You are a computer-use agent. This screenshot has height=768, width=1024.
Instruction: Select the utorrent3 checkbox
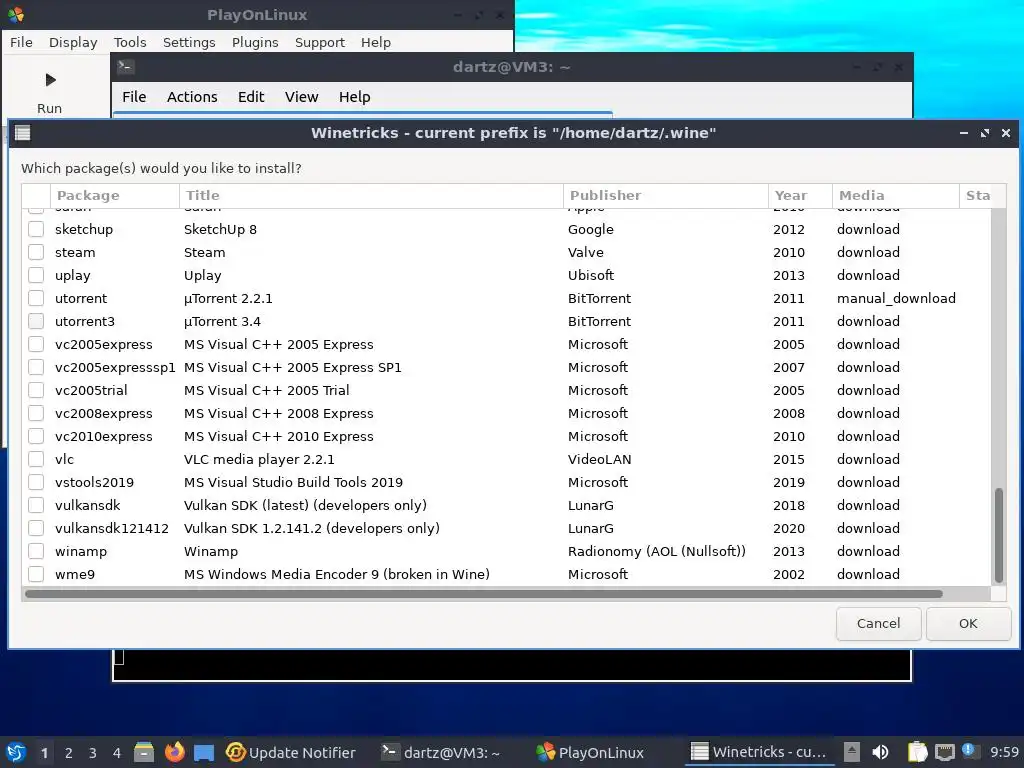point(36,321)
